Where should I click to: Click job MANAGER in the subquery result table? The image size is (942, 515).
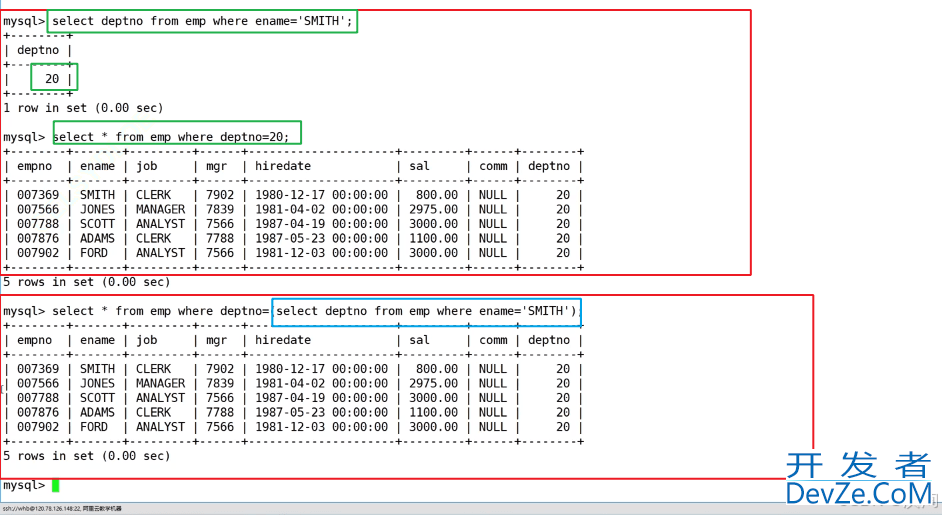[x=160, y=383]
